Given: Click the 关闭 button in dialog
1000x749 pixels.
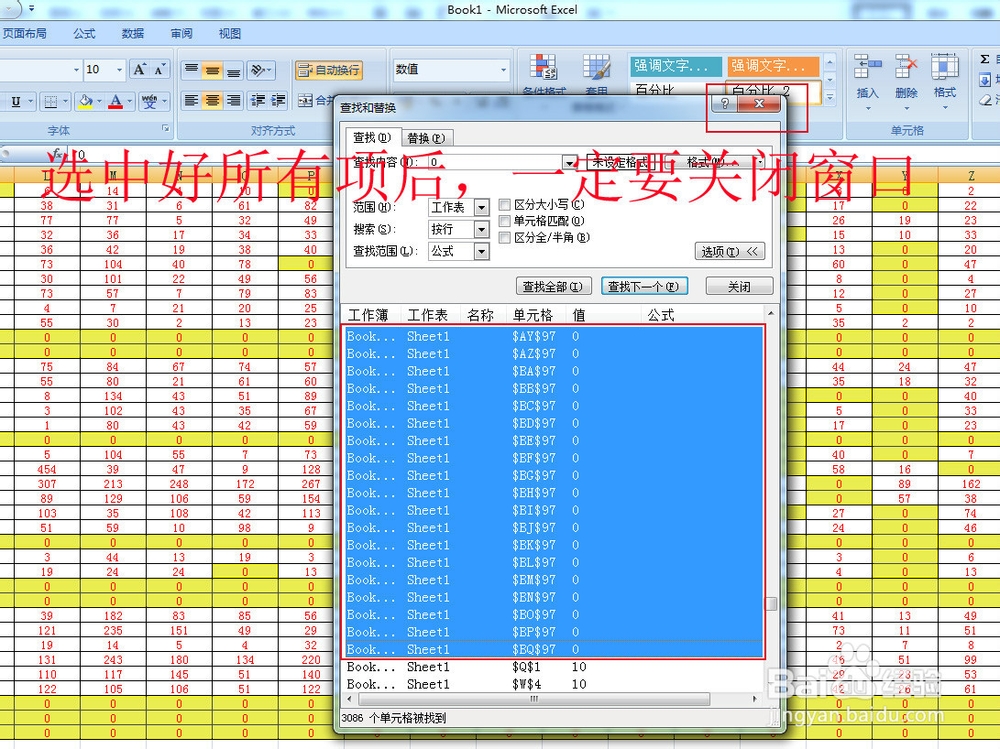Looking at the screenshot, I should (x=739, y=286).
